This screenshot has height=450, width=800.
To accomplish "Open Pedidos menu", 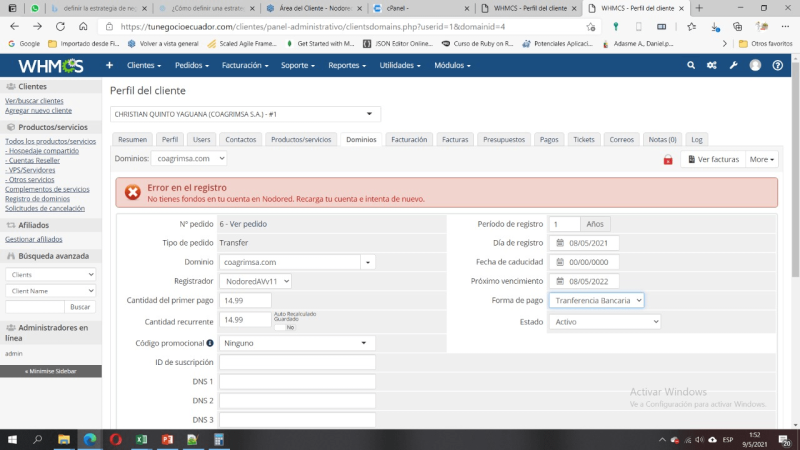I will [192, 65].
